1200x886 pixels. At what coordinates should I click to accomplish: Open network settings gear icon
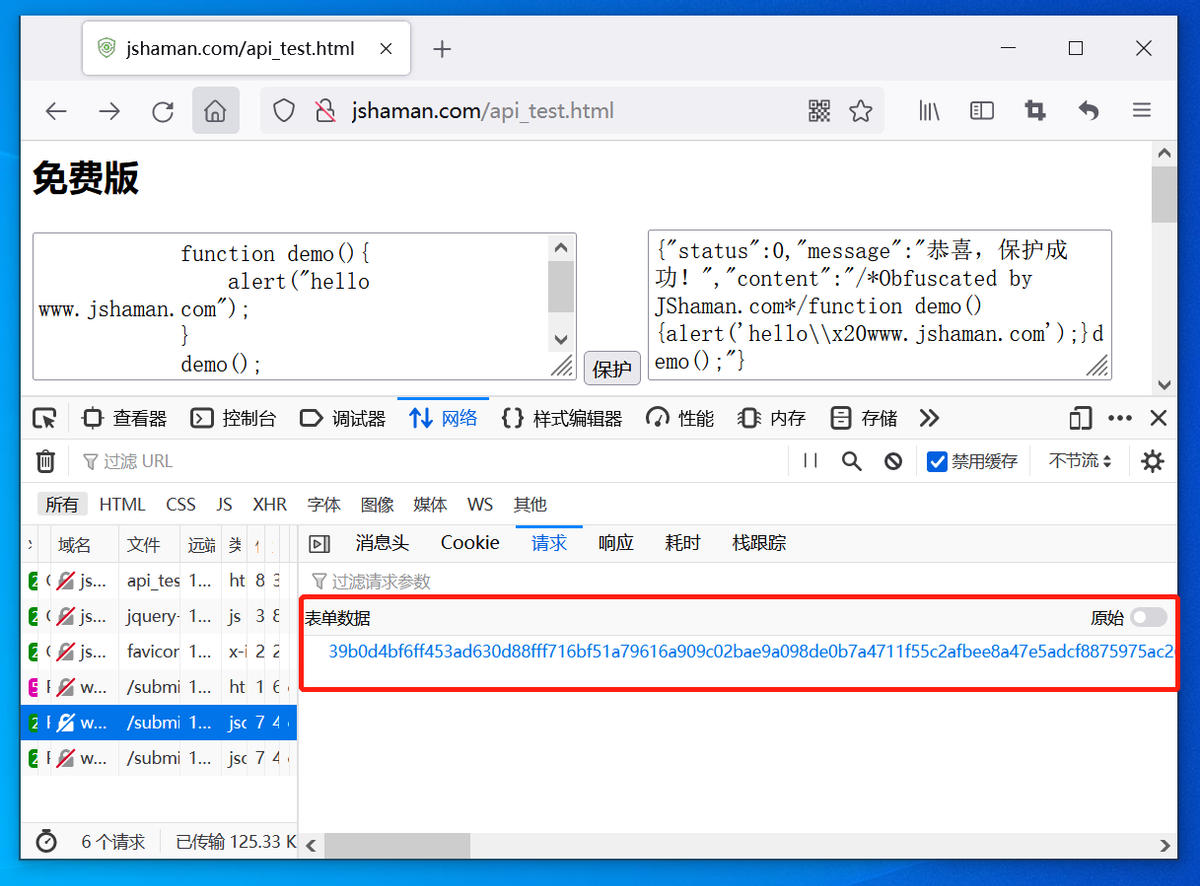pos(1153,461)
